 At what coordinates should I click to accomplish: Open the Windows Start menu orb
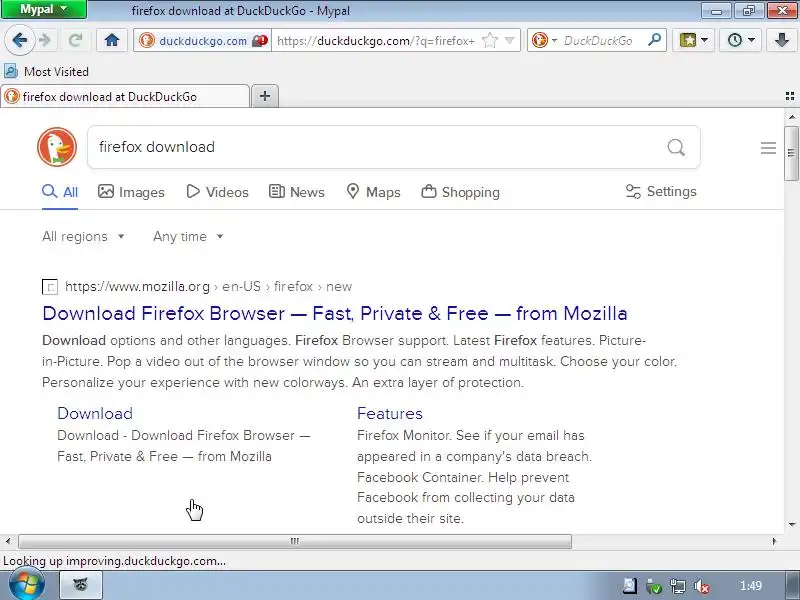(27, 585)
